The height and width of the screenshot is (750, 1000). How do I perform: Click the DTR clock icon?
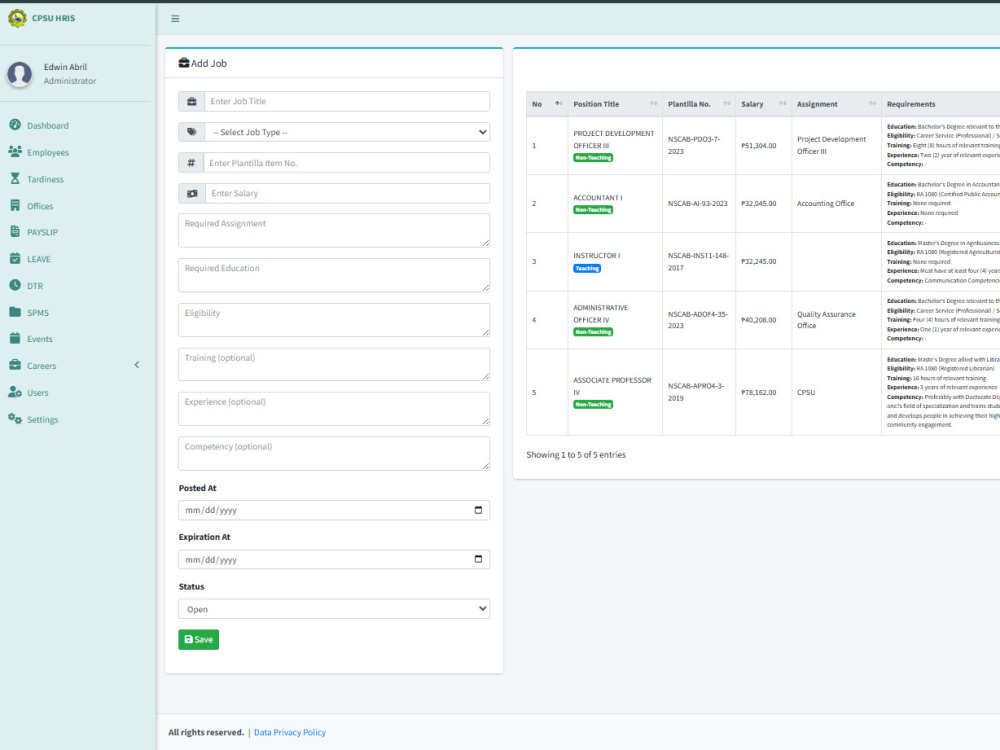click(15, 285)
